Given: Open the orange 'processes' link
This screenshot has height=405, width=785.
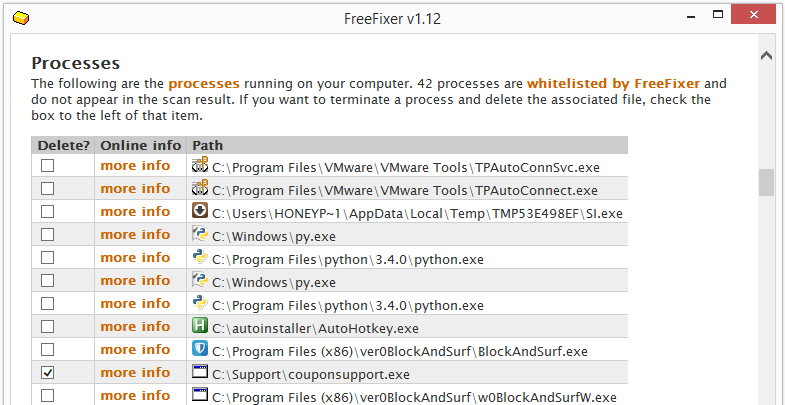Looking at the screenshot, I should pyautogui.click(x=204, y=84).
